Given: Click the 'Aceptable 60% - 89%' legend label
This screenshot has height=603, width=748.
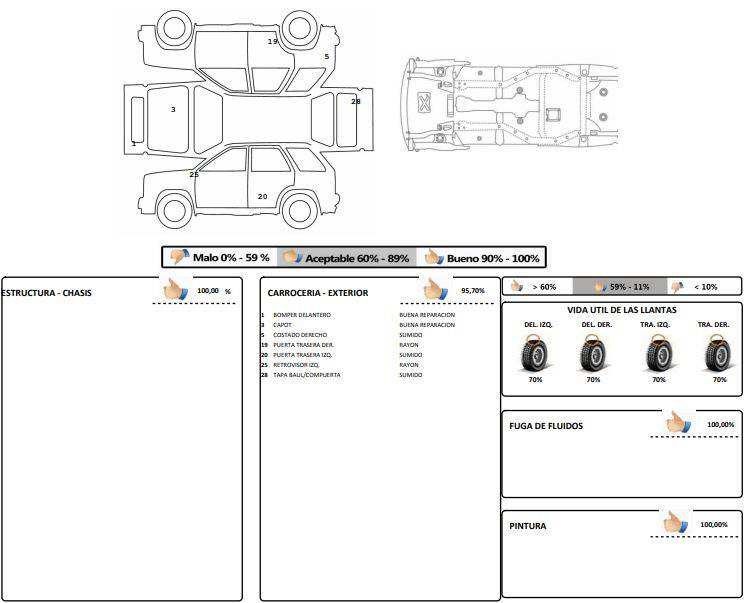Looking at the screenshot, I should tap(357, 258).
